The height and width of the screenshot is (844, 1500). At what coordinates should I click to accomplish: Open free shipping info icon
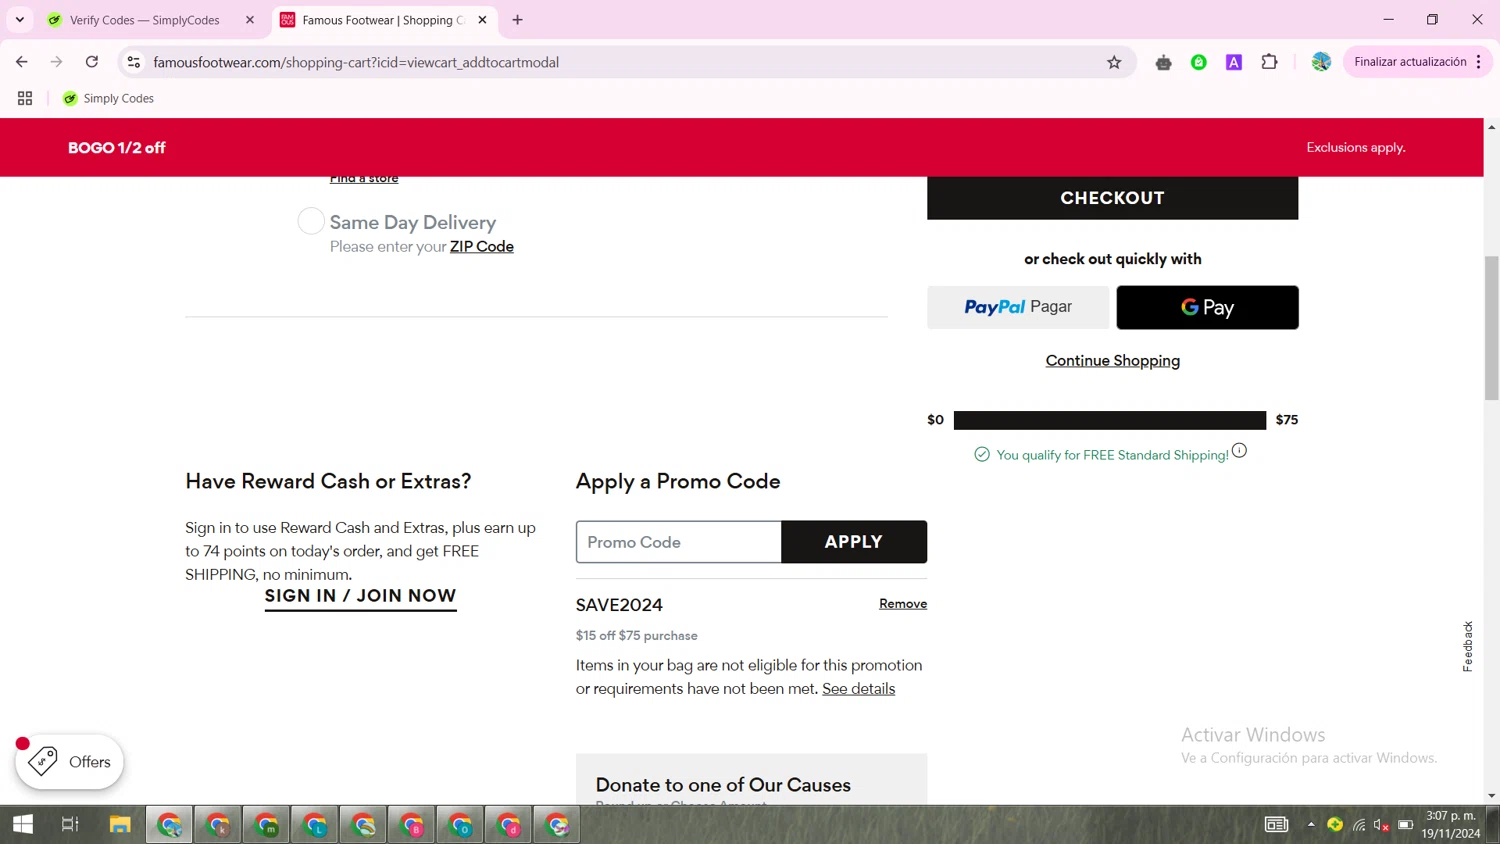tap(1239, 451)
